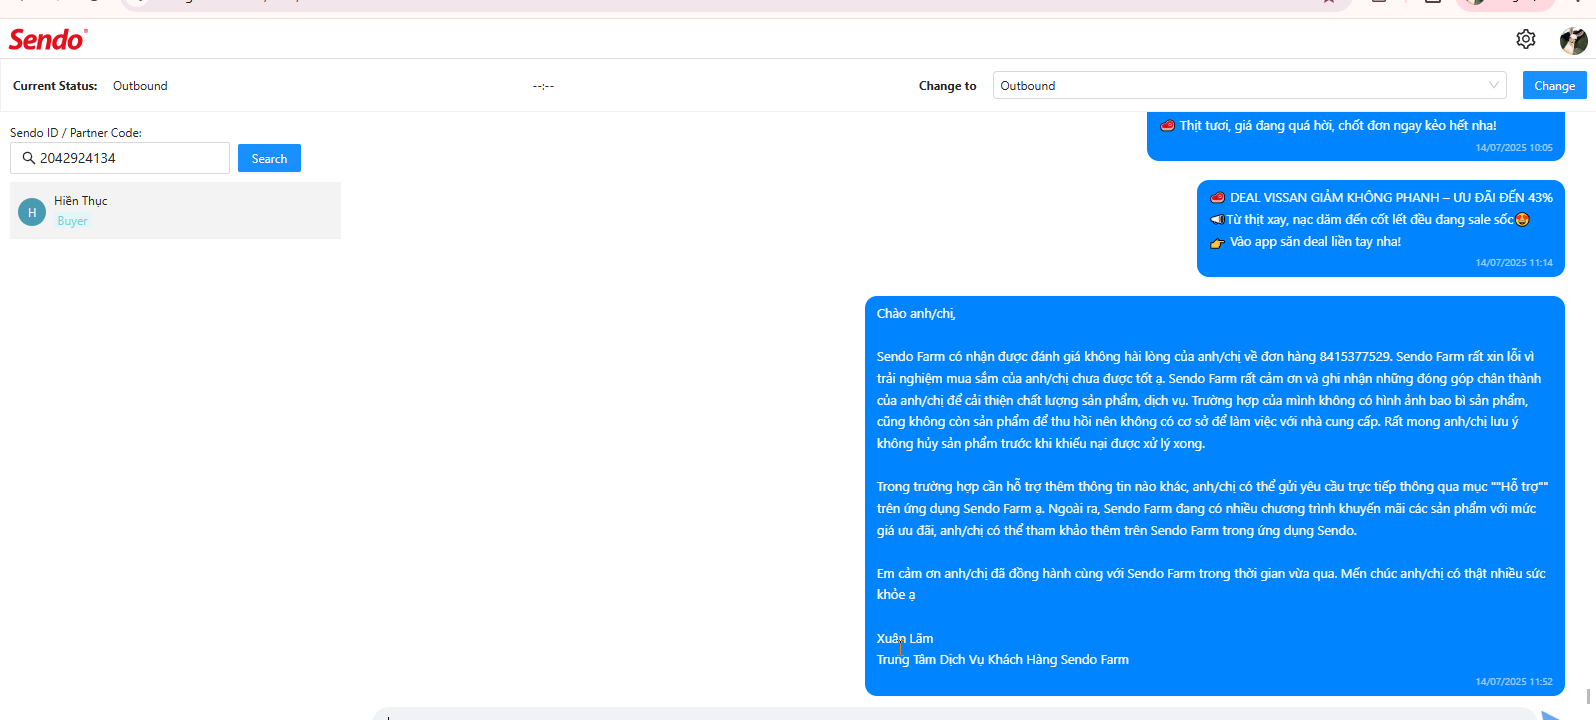Screen dimensions: 1596x720
Task: Click the Sendo ID / Partner Code label
Action: point(76,132)
